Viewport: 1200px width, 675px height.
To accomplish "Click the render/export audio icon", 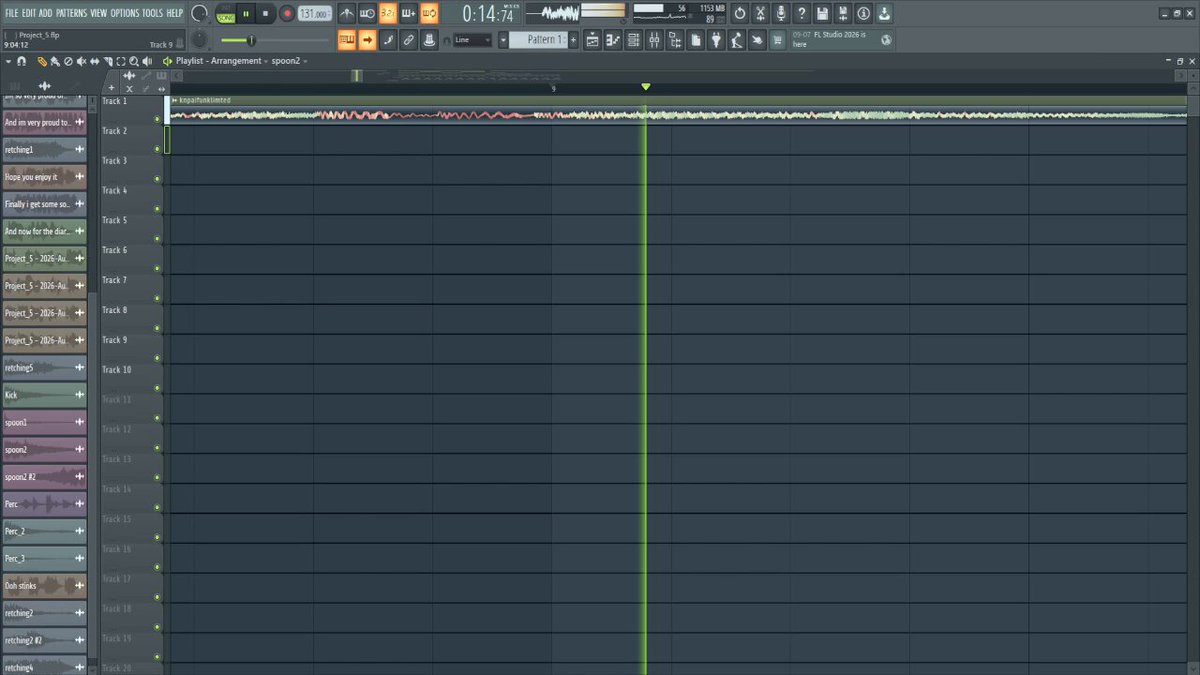I will click(x=843, y=13).
